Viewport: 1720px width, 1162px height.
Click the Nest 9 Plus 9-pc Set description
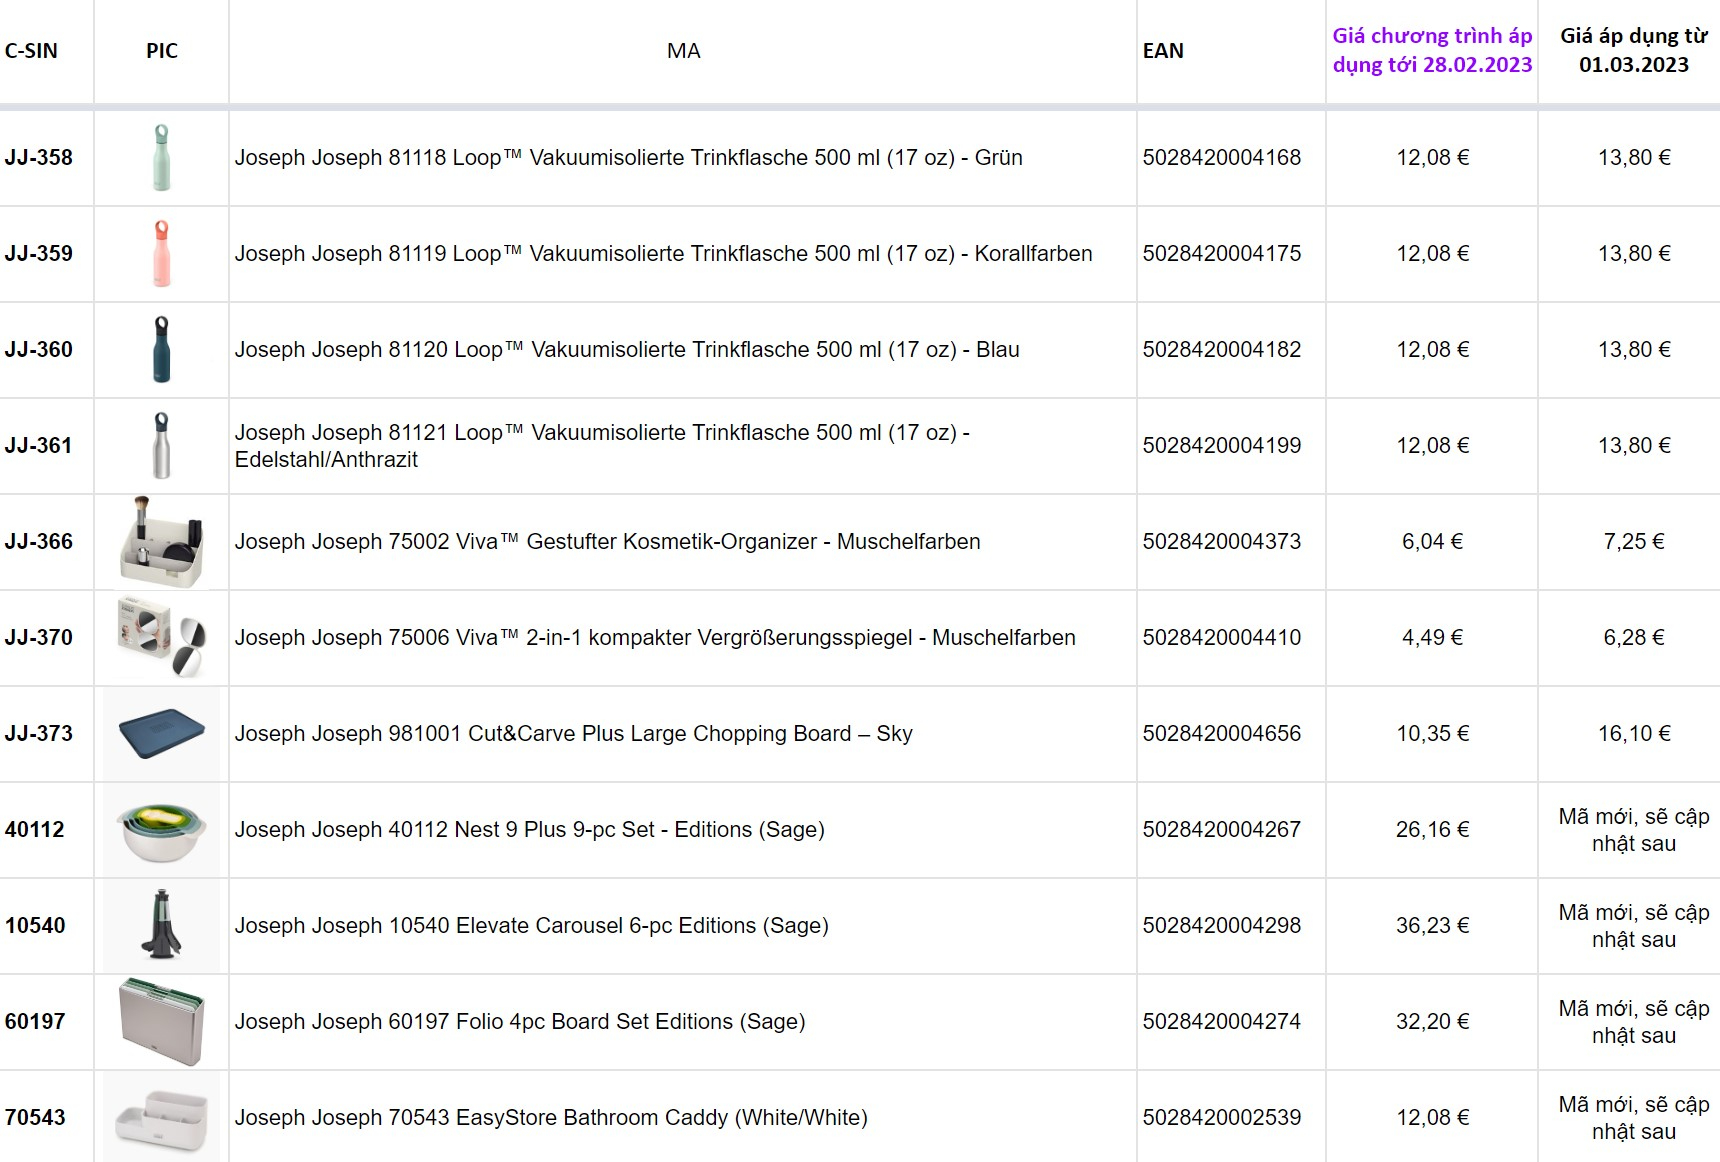point(529,829)
